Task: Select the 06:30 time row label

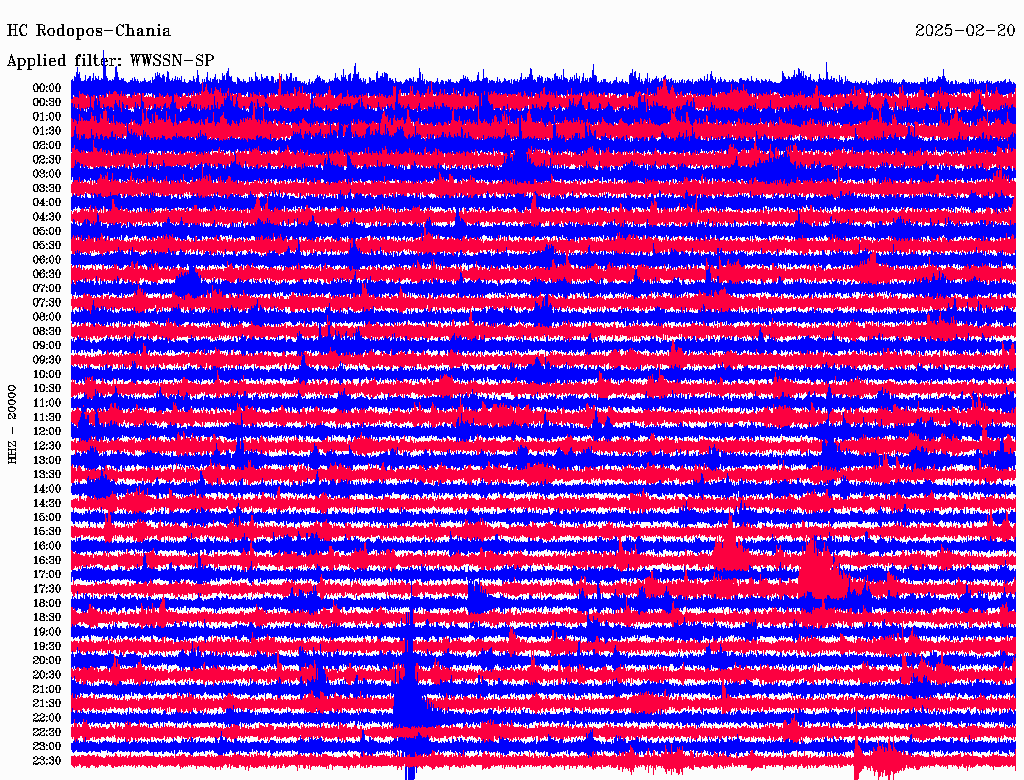Action: [x=47, y=274]
